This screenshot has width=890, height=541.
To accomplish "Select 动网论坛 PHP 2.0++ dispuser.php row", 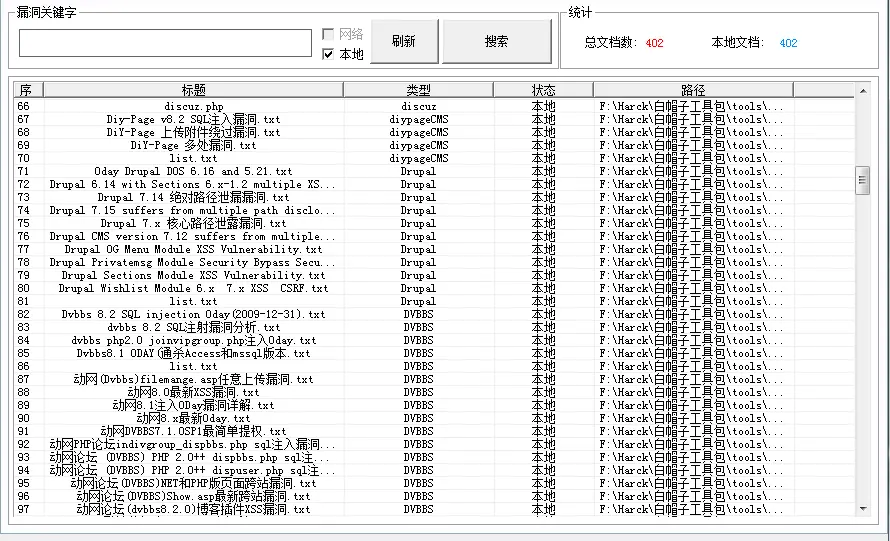I will [x=192, y=472].
